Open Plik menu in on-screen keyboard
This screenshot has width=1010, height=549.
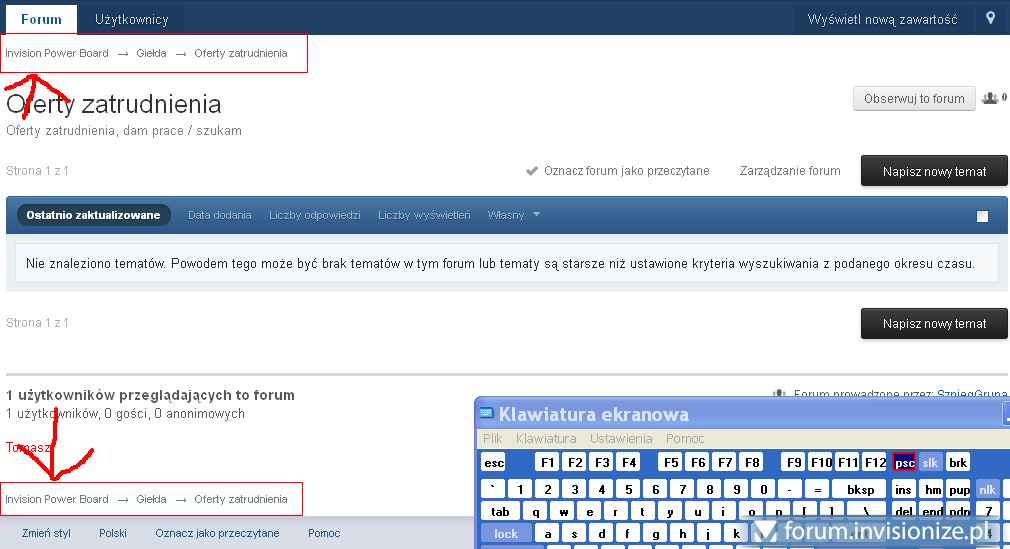point(493,439)
